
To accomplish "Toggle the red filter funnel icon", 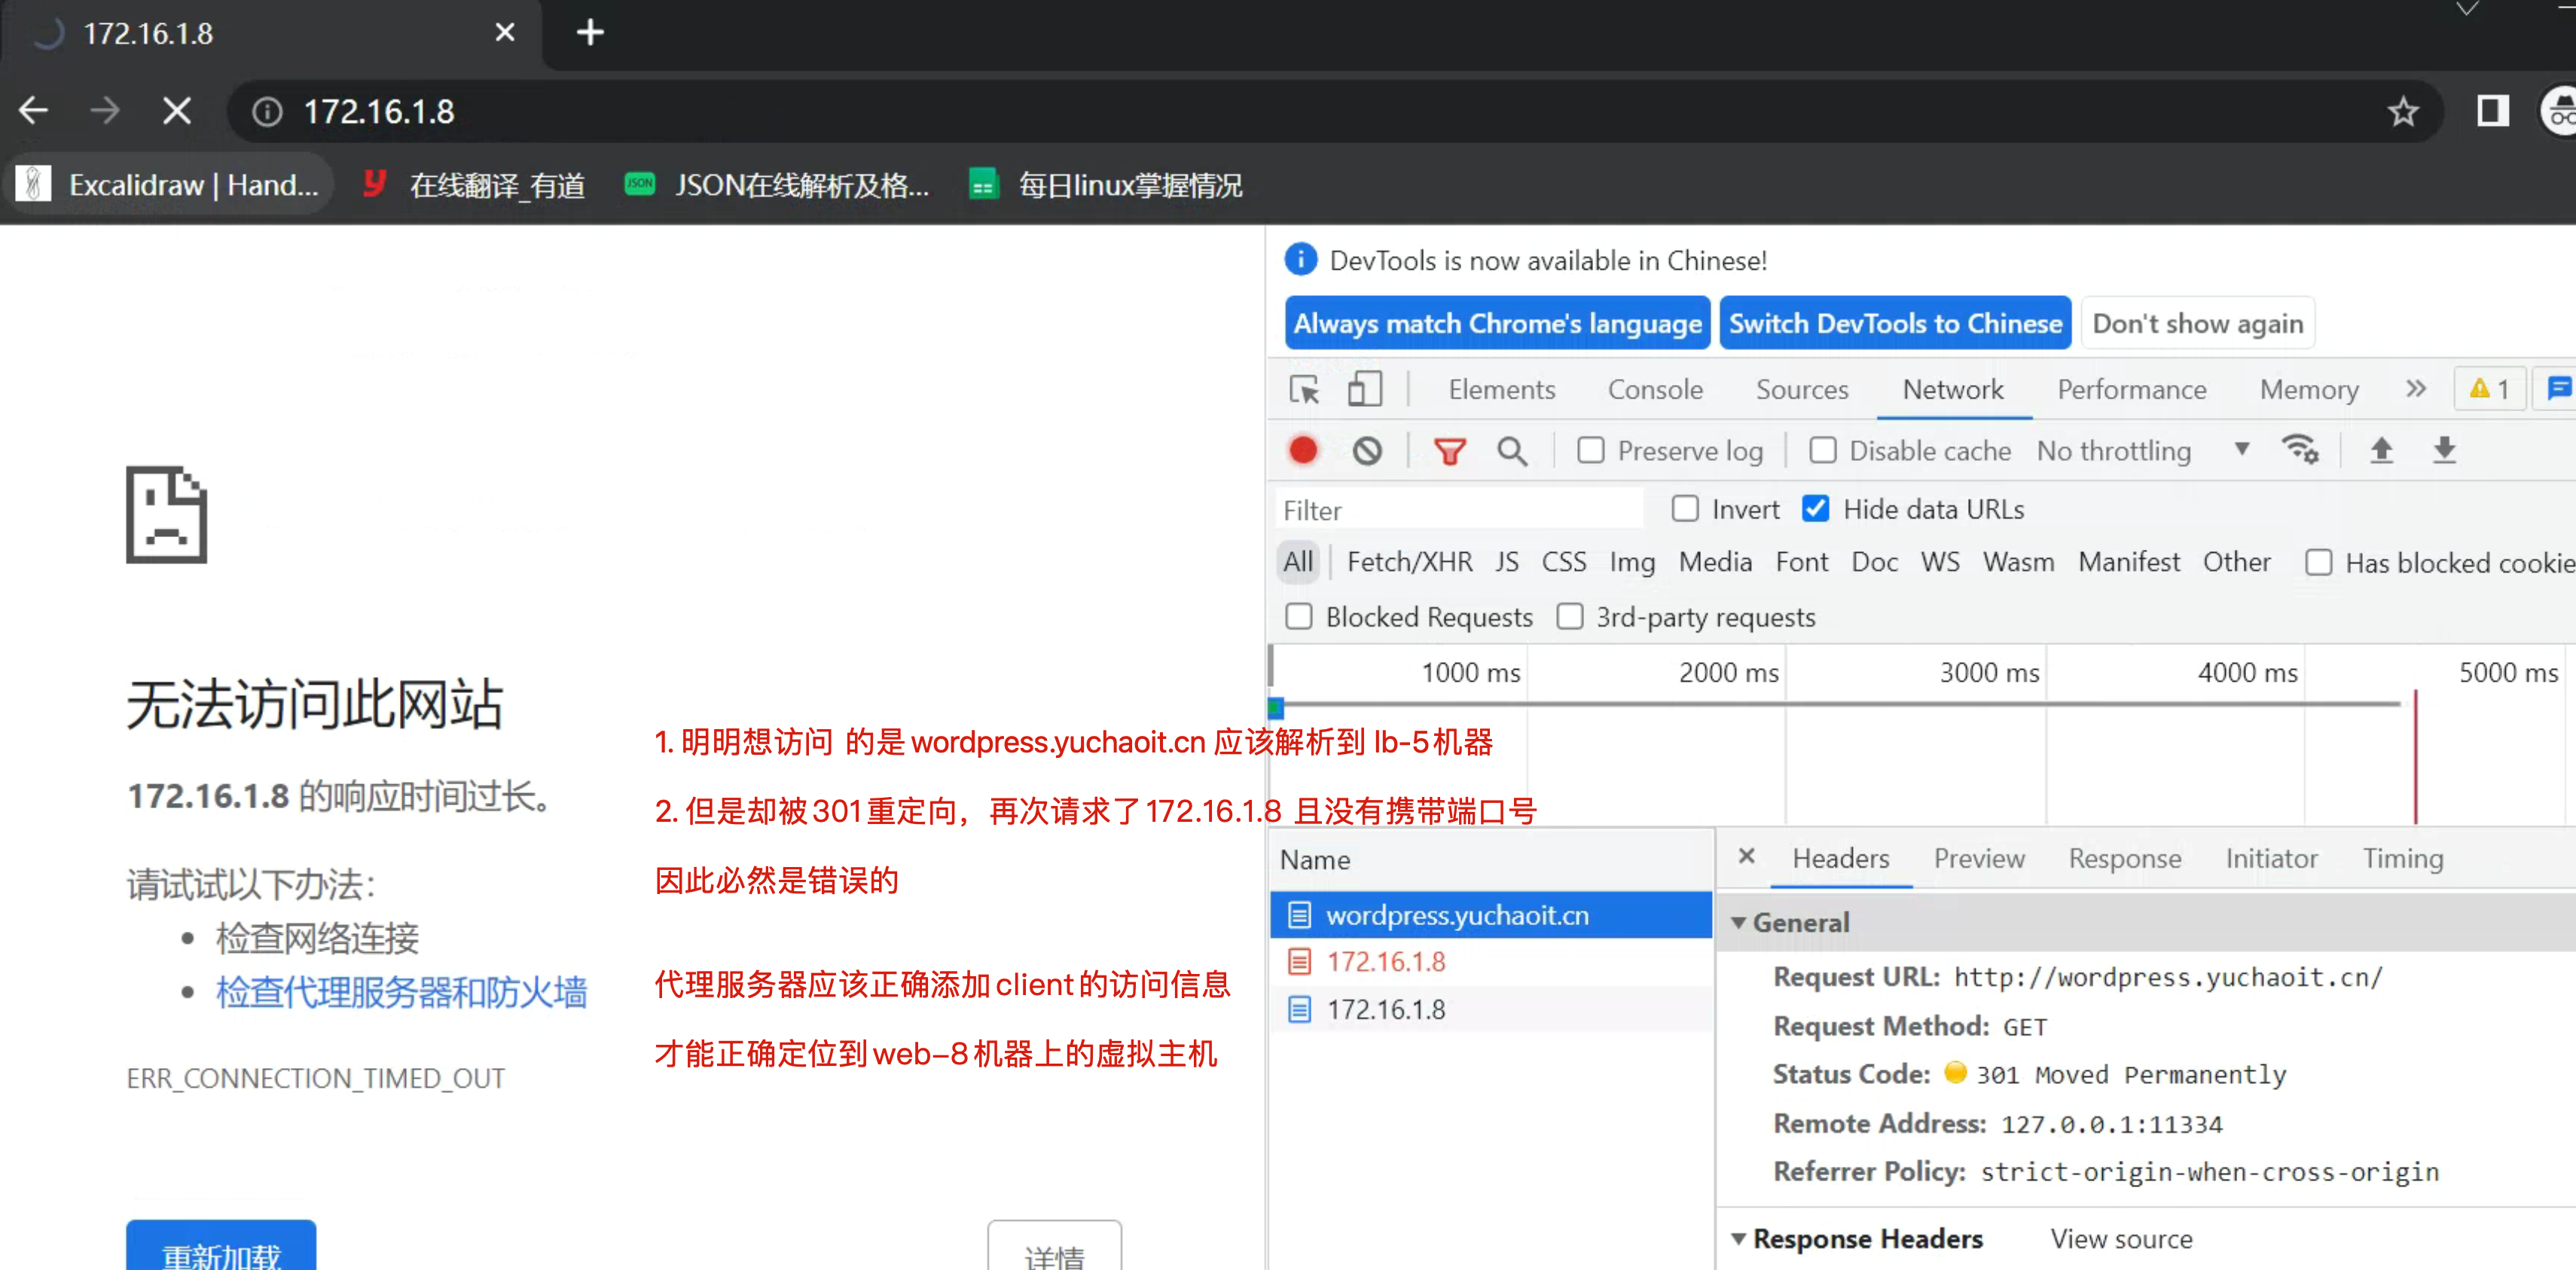I will pyautogui.click(x=1449, y=452).
